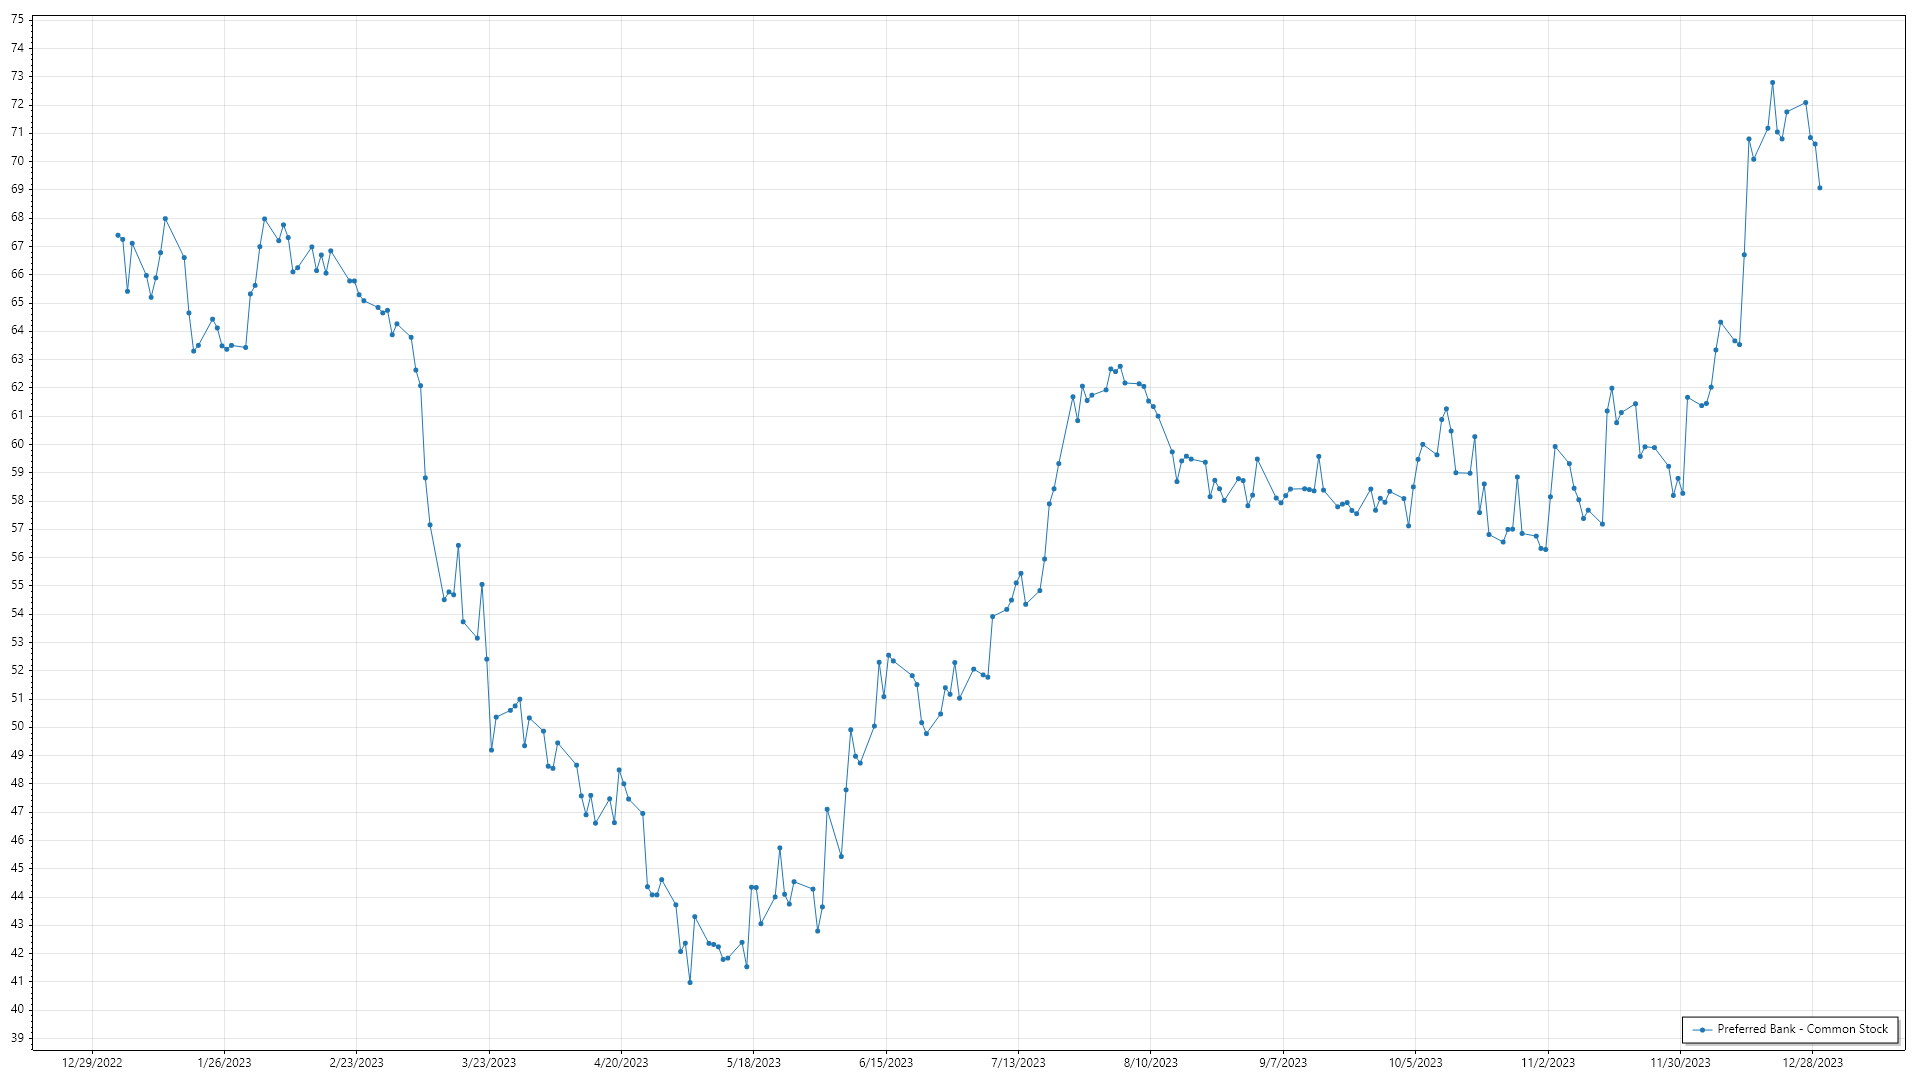The height and width of the screenshot is (1080, 1920).
Task: Click the 75 label on y-axis
Action: [x=17, y=19]
